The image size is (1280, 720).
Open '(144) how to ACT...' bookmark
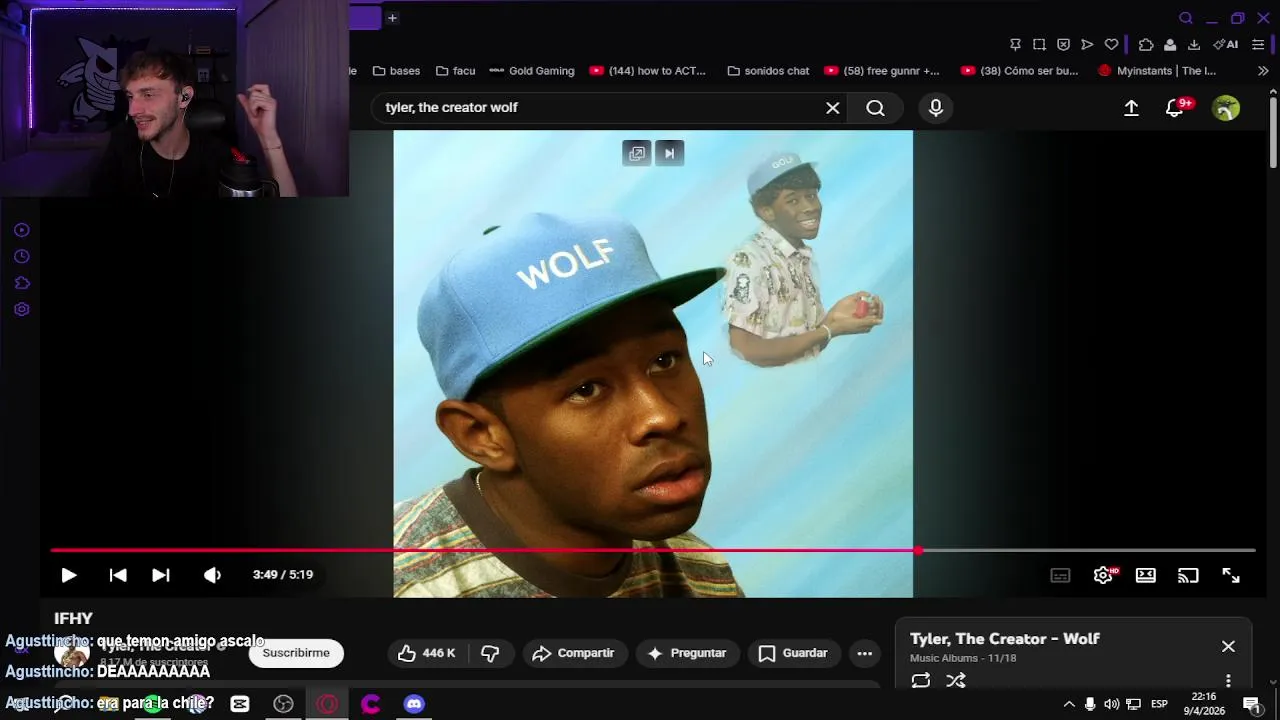pyautogui.click(x=648, y=71)
